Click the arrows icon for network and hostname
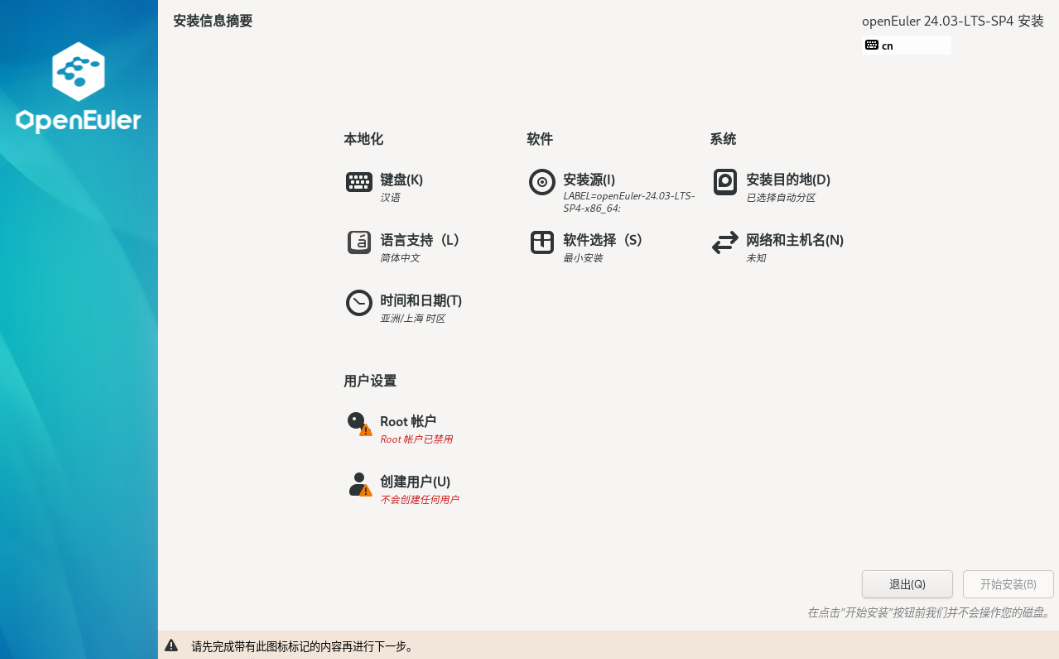 point(725,242)
